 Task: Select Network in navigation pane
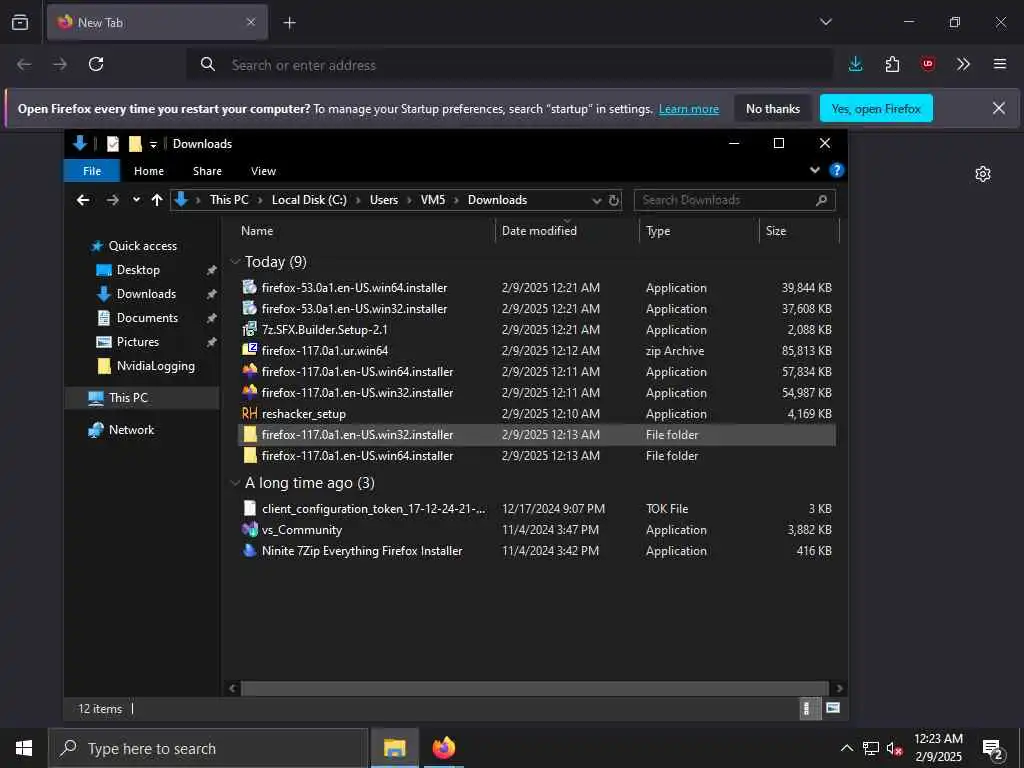131,430
